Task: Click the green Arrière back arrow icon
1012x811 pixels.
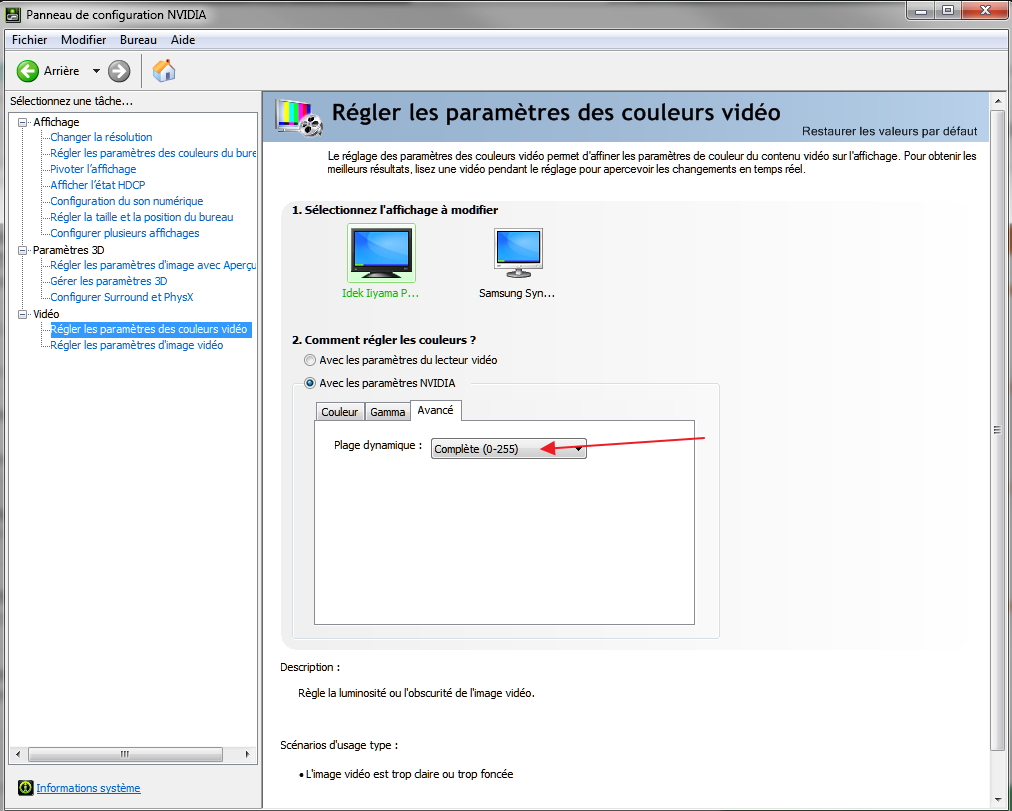Action: click(x=28, y=71)
